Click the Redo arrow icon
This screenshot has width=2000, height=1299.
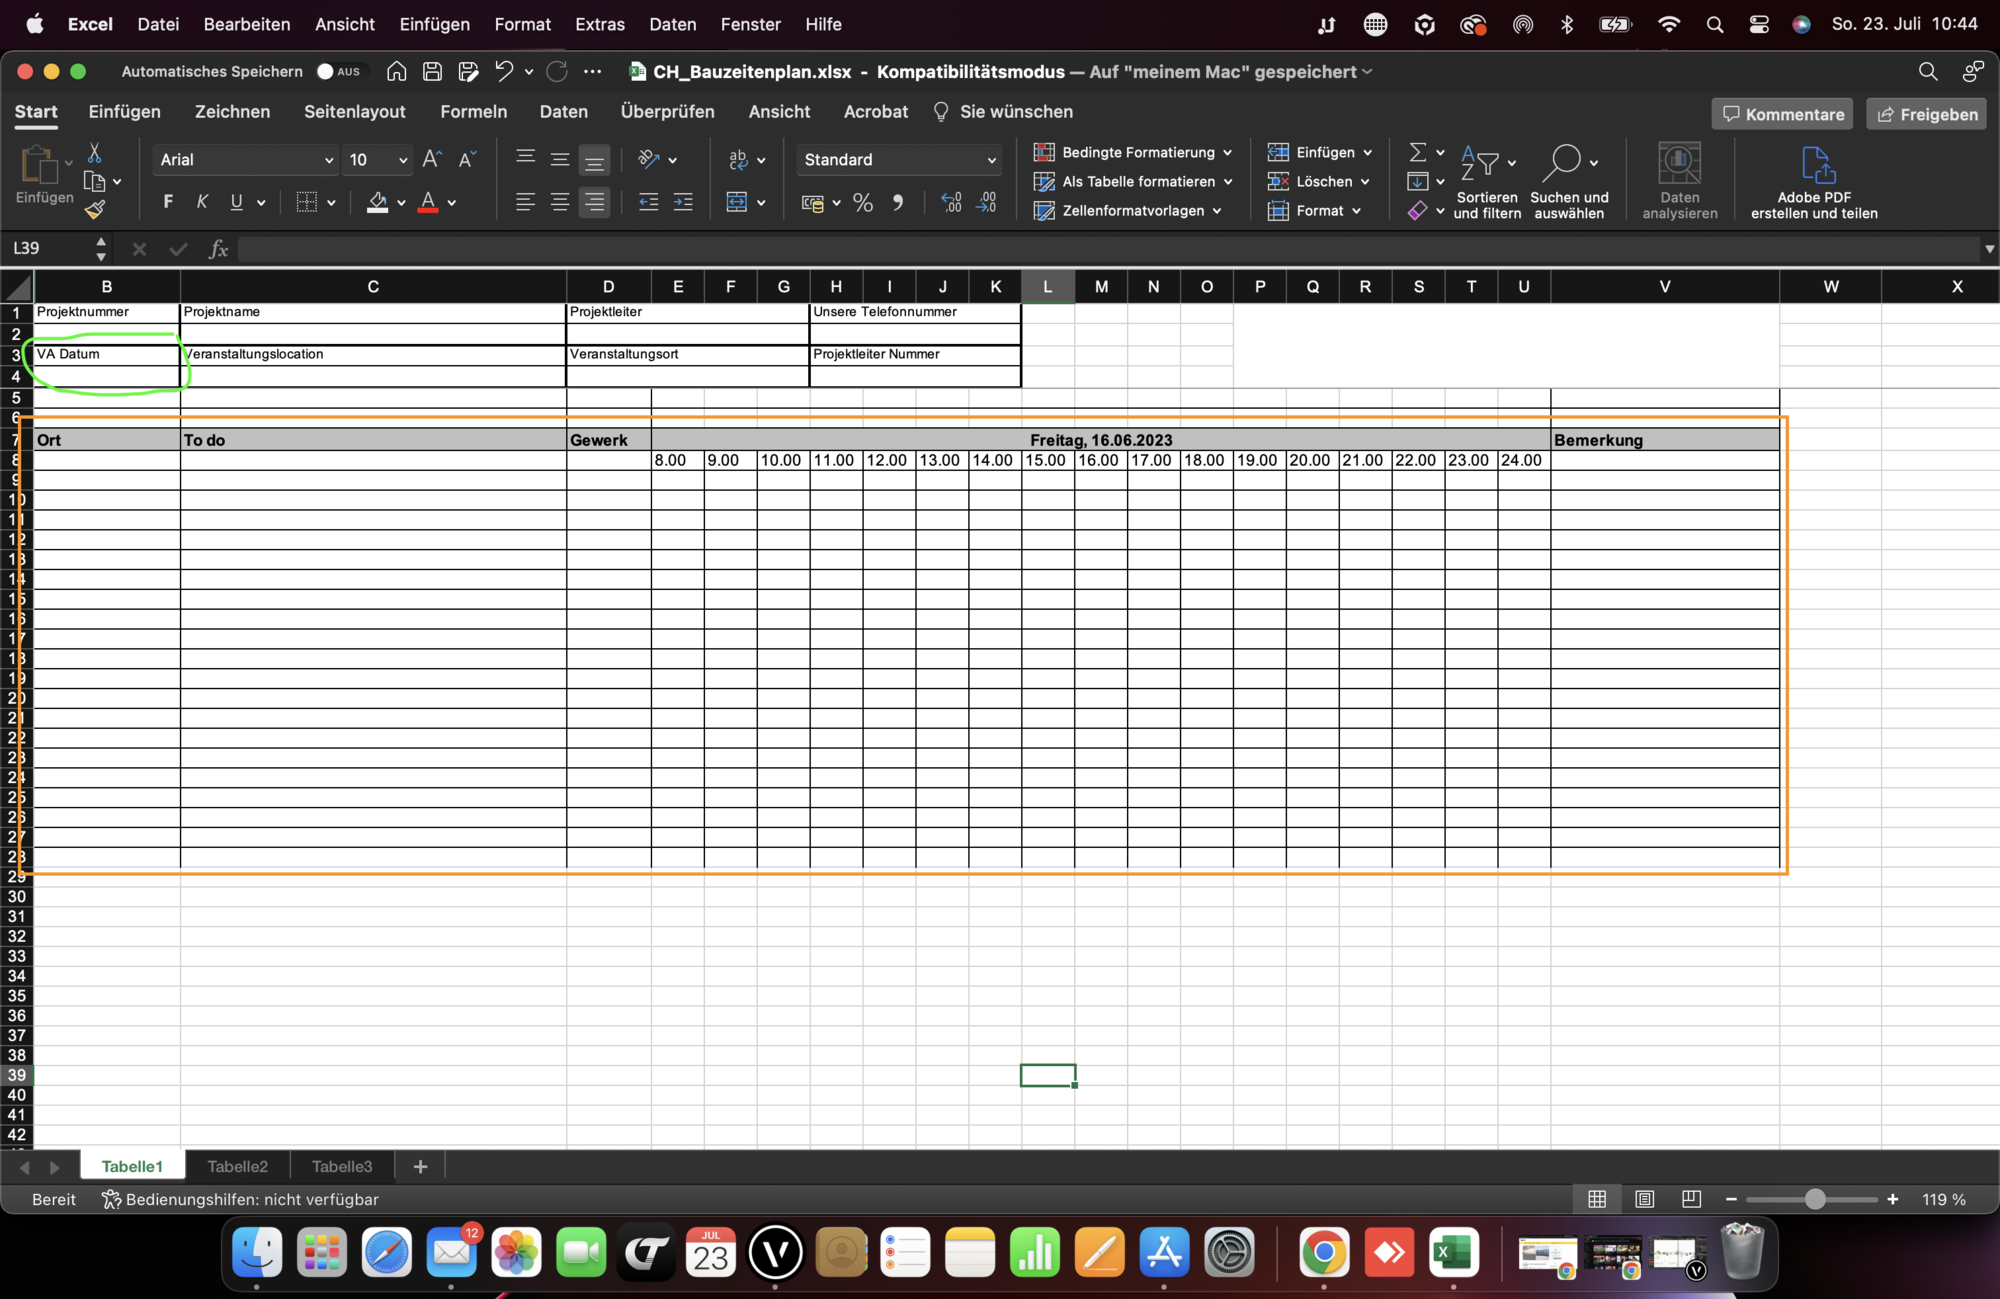pos(557,72)
